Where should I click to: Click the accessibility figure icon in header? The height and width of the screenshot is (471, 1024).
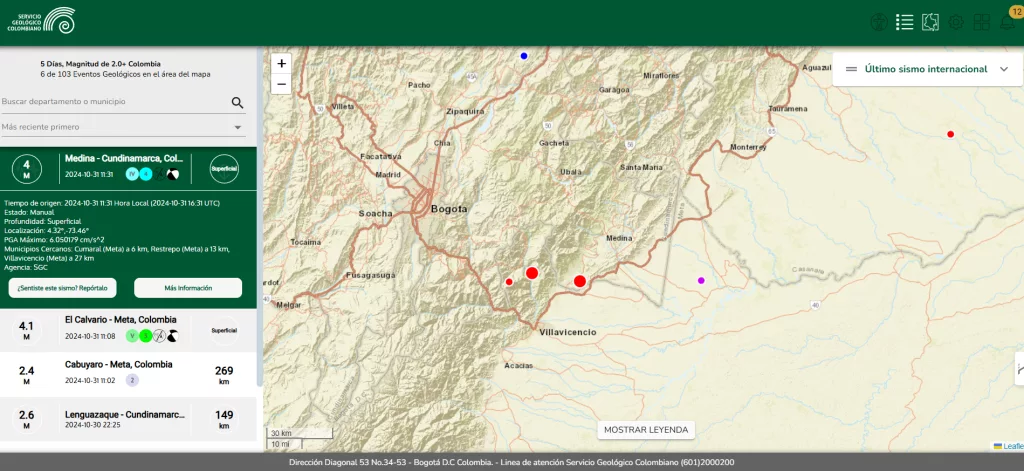tap(879, 22)
